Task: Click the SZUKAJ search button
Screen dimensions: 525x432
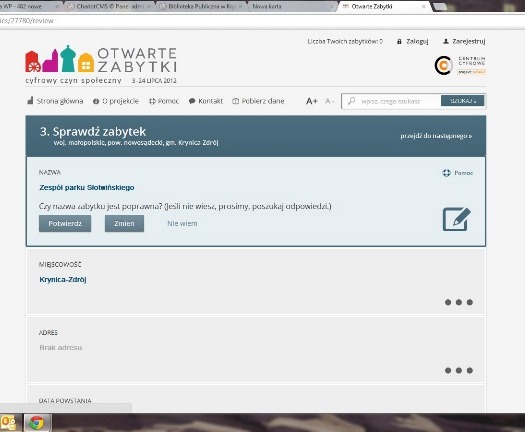Action: (x=462, y=101)
